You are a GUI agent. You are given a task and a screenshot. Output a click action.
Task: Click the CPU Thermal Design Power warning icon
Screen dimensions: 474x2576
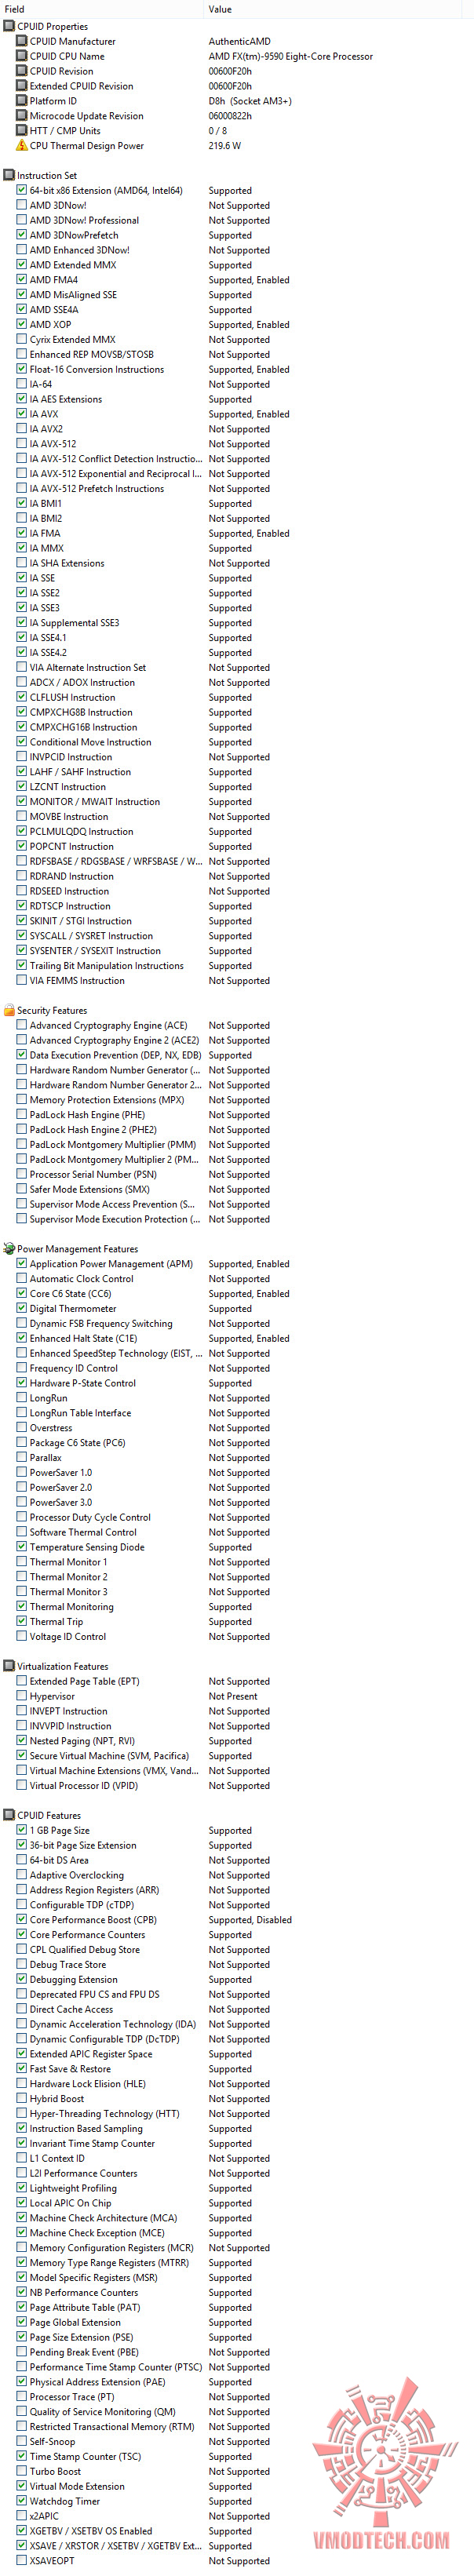22,145
